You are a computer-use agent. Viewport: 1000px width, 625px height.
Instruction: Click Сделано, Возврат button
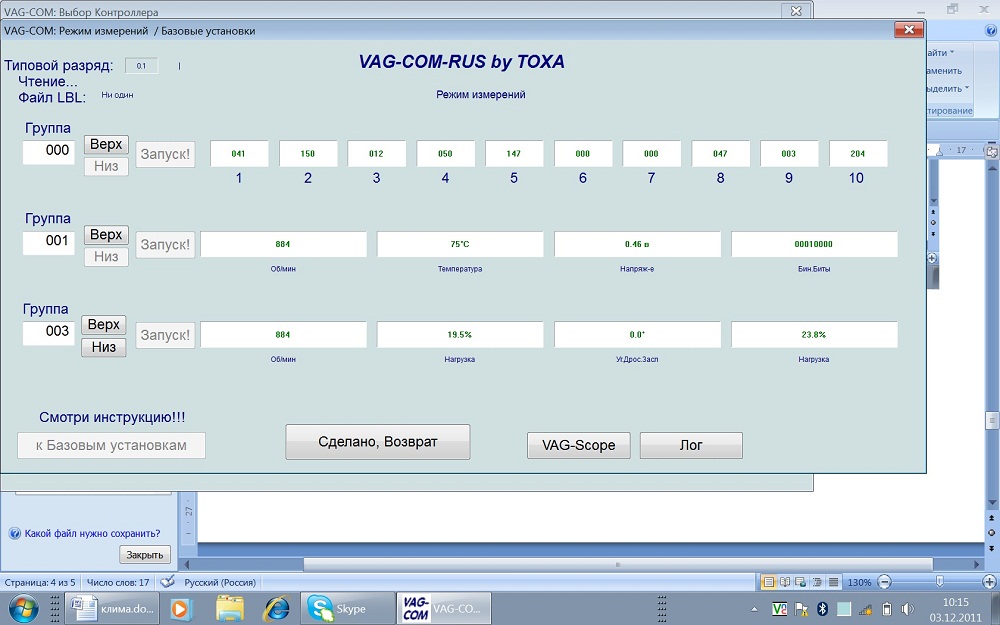tap(378, 442)
